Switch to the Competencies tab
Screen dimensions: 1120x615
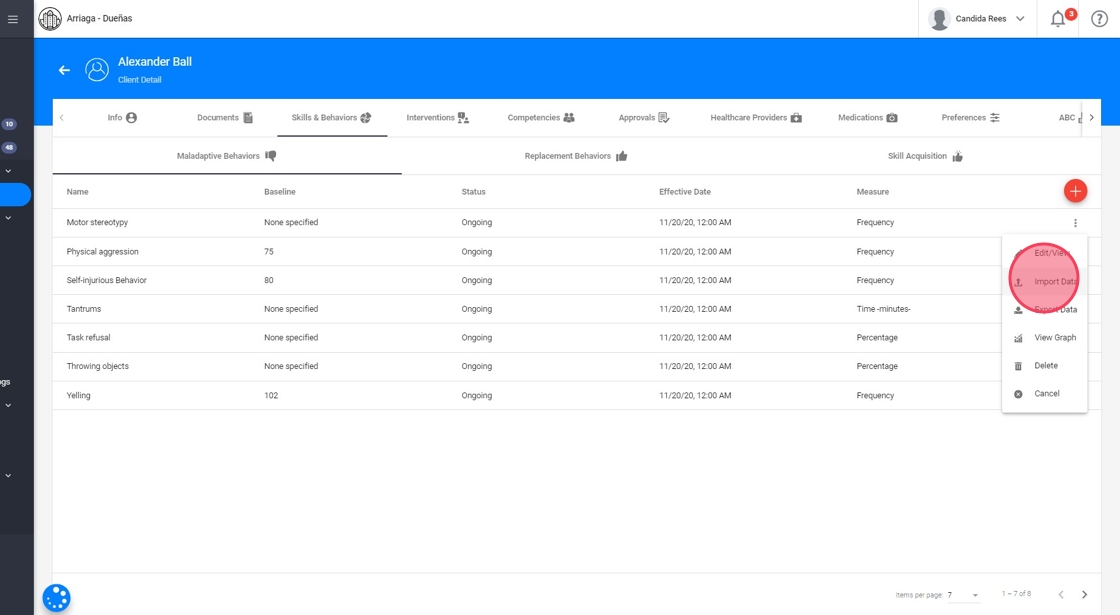pyautogui.click(x=541, y=118)
